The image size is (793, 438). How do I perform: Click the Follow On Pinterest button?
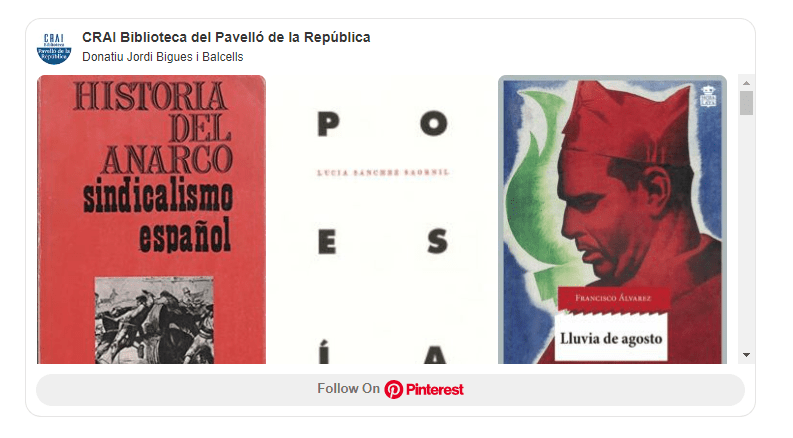coord(390,389)
